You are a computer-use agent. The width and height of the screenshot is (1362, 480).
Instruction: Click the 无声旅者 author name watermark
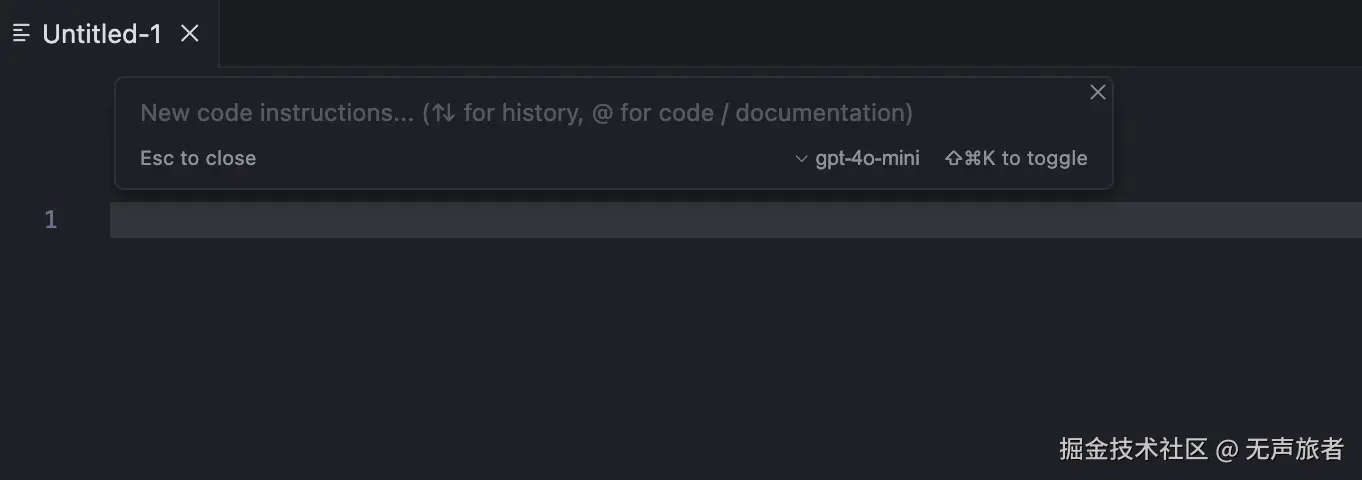point(1294,449)
